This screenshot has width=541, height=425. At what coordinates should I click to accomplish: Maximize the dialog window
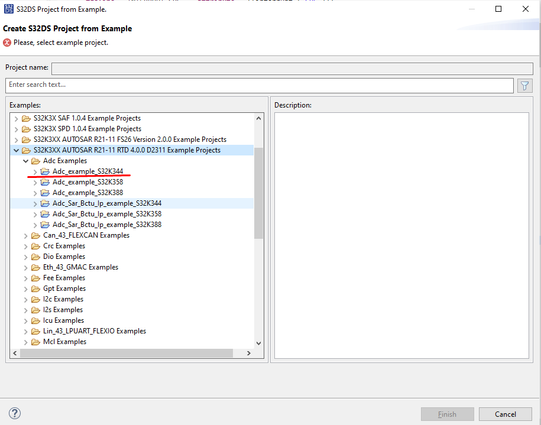coord(498,9)
